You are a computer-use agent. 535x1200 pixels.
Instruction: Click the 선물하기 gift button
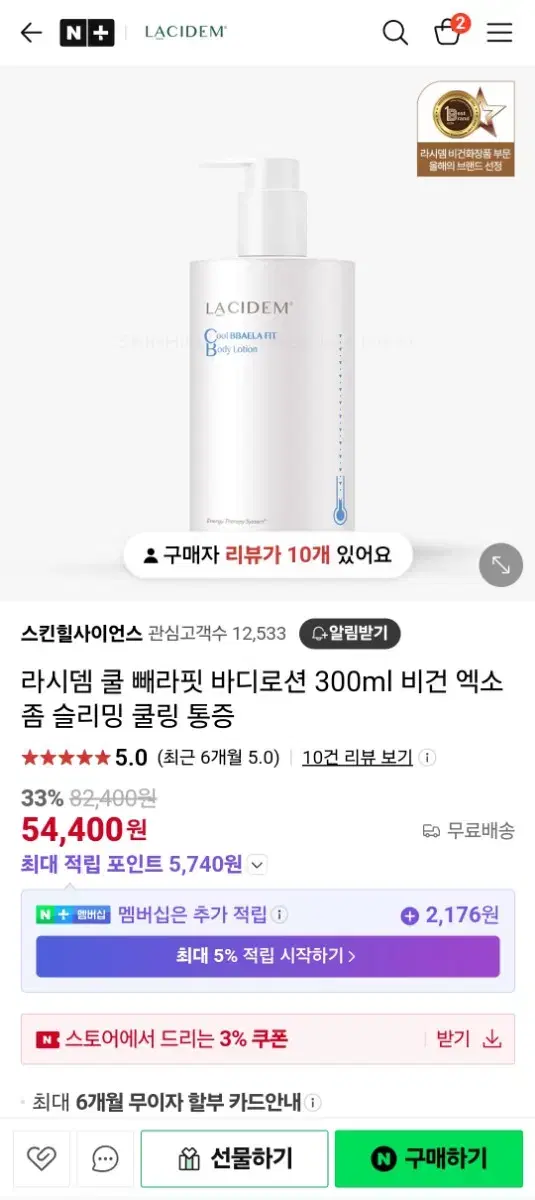click(234, 1158)
